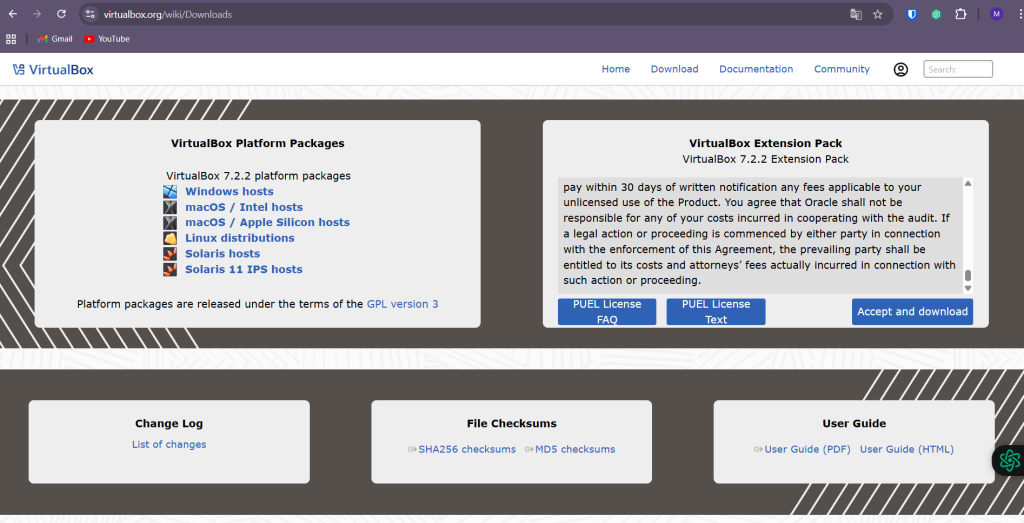
Task: Open the Community nav item
Action: pos(841,69)
